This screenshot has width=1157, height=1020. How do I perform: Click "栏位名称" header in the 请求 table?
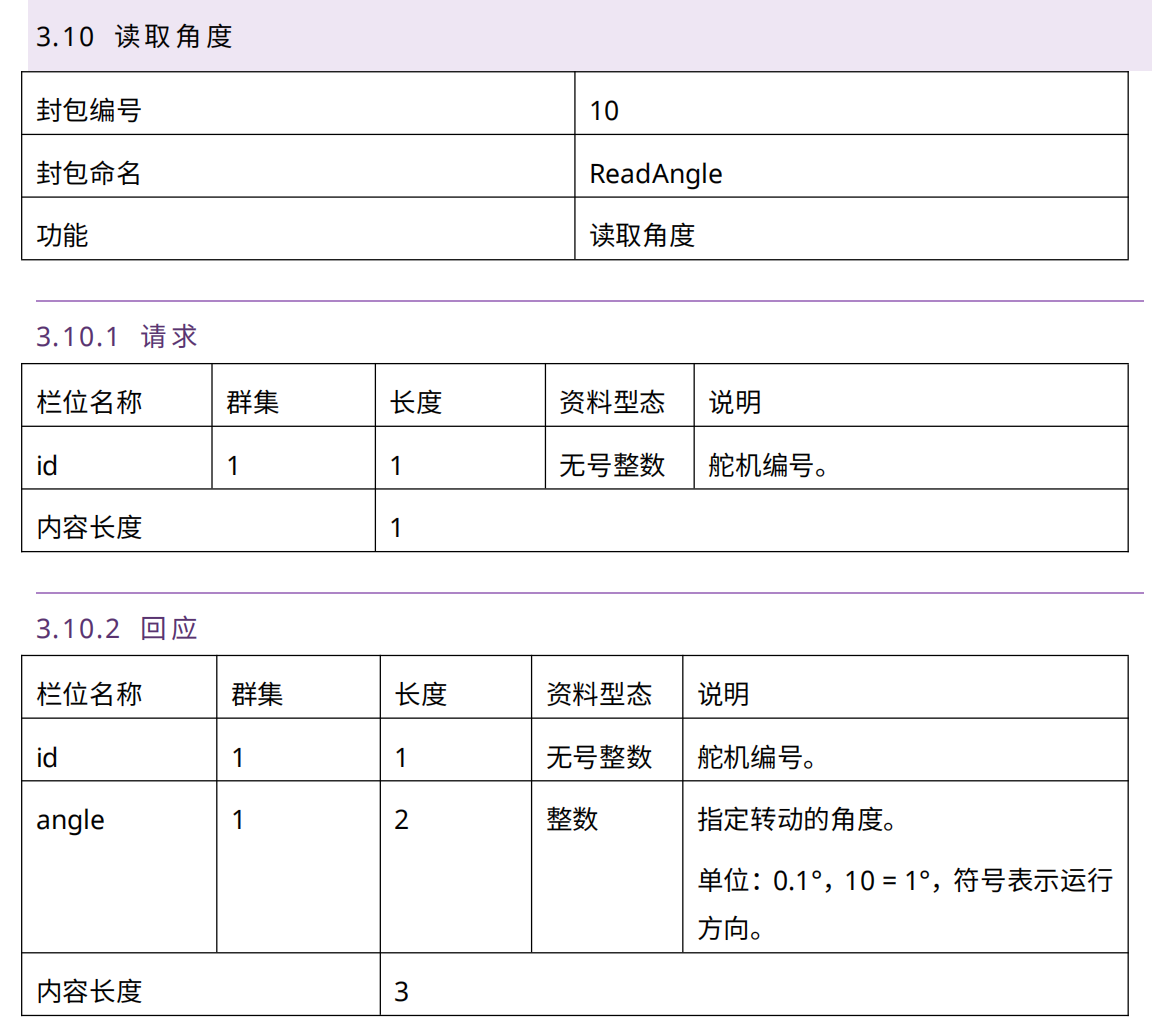(89, 402)
